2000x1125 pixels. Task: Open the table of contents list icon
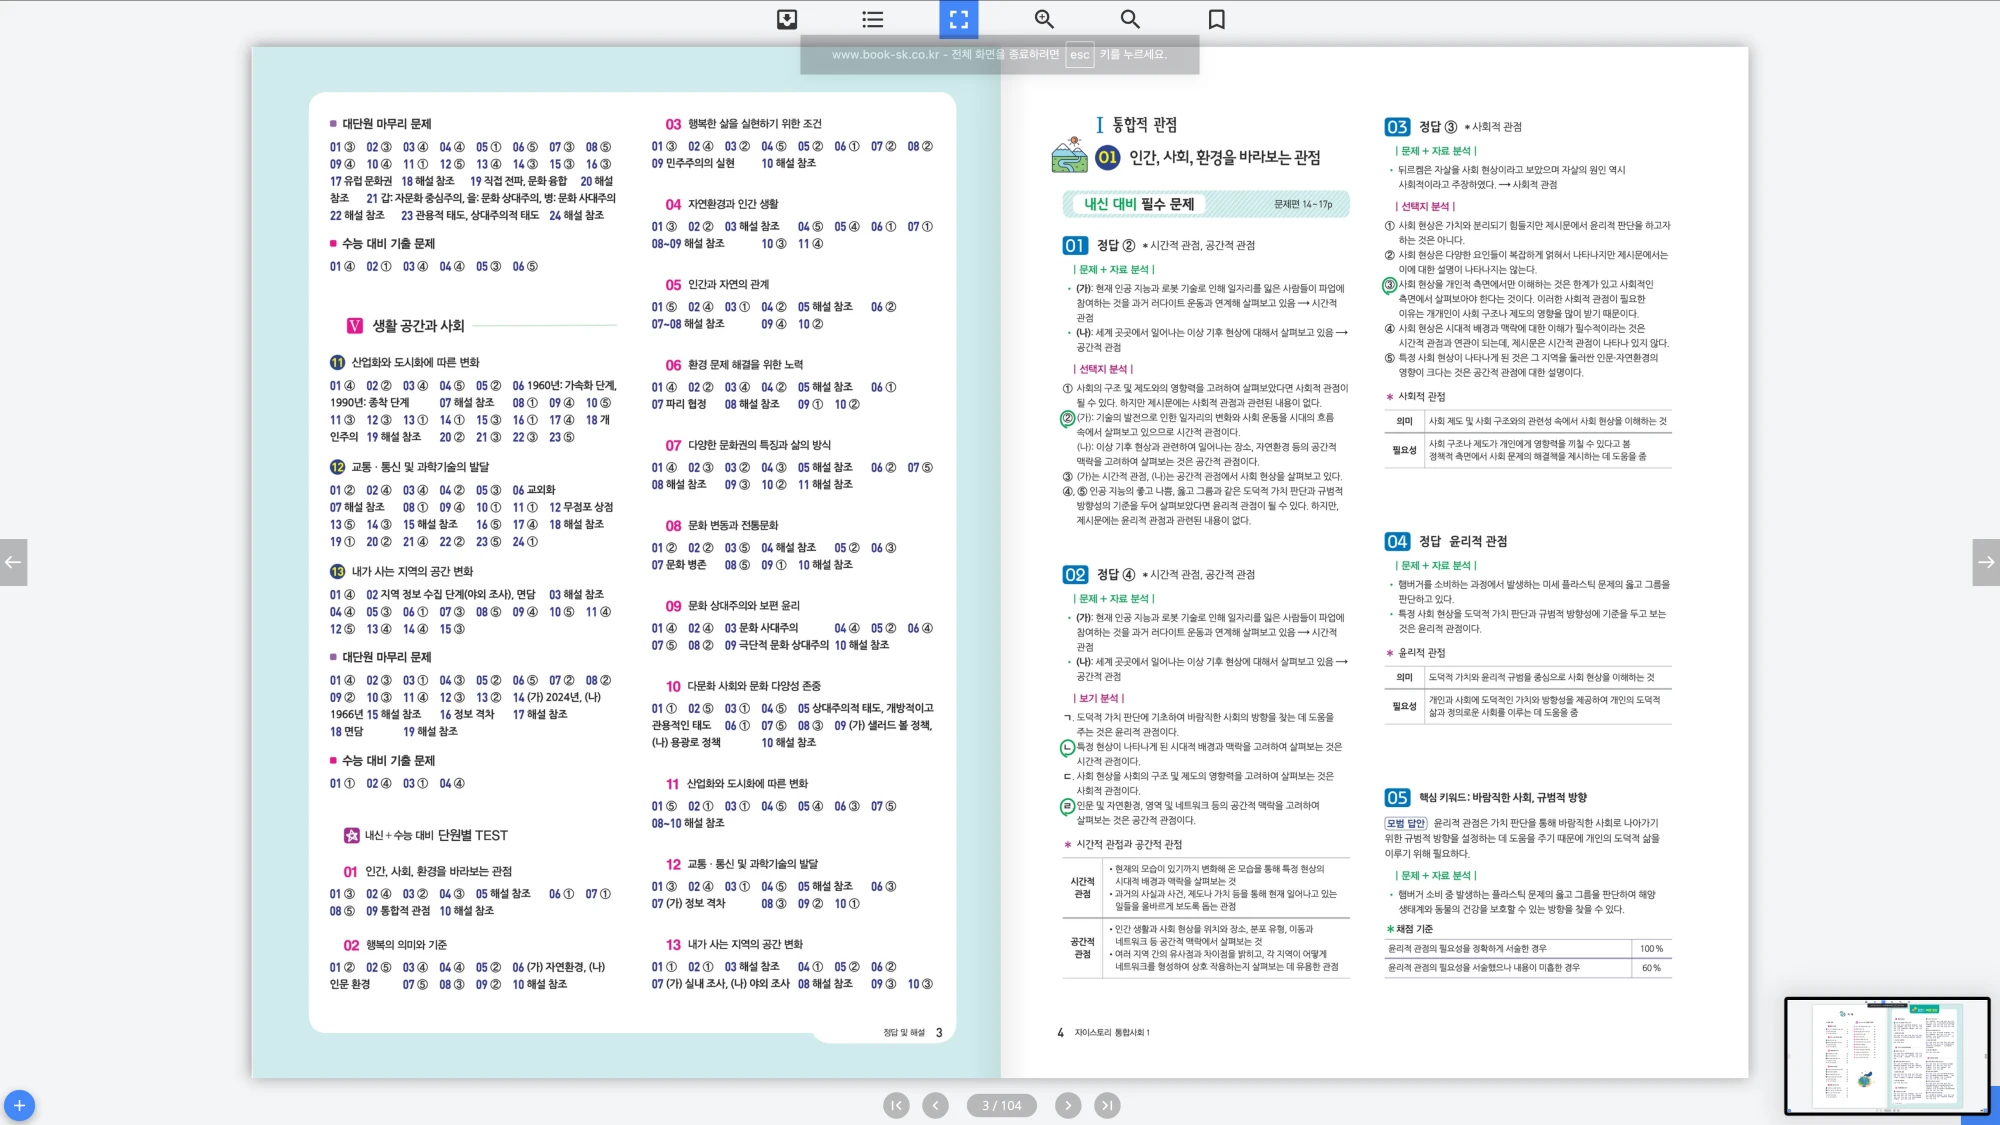(872, 19)
